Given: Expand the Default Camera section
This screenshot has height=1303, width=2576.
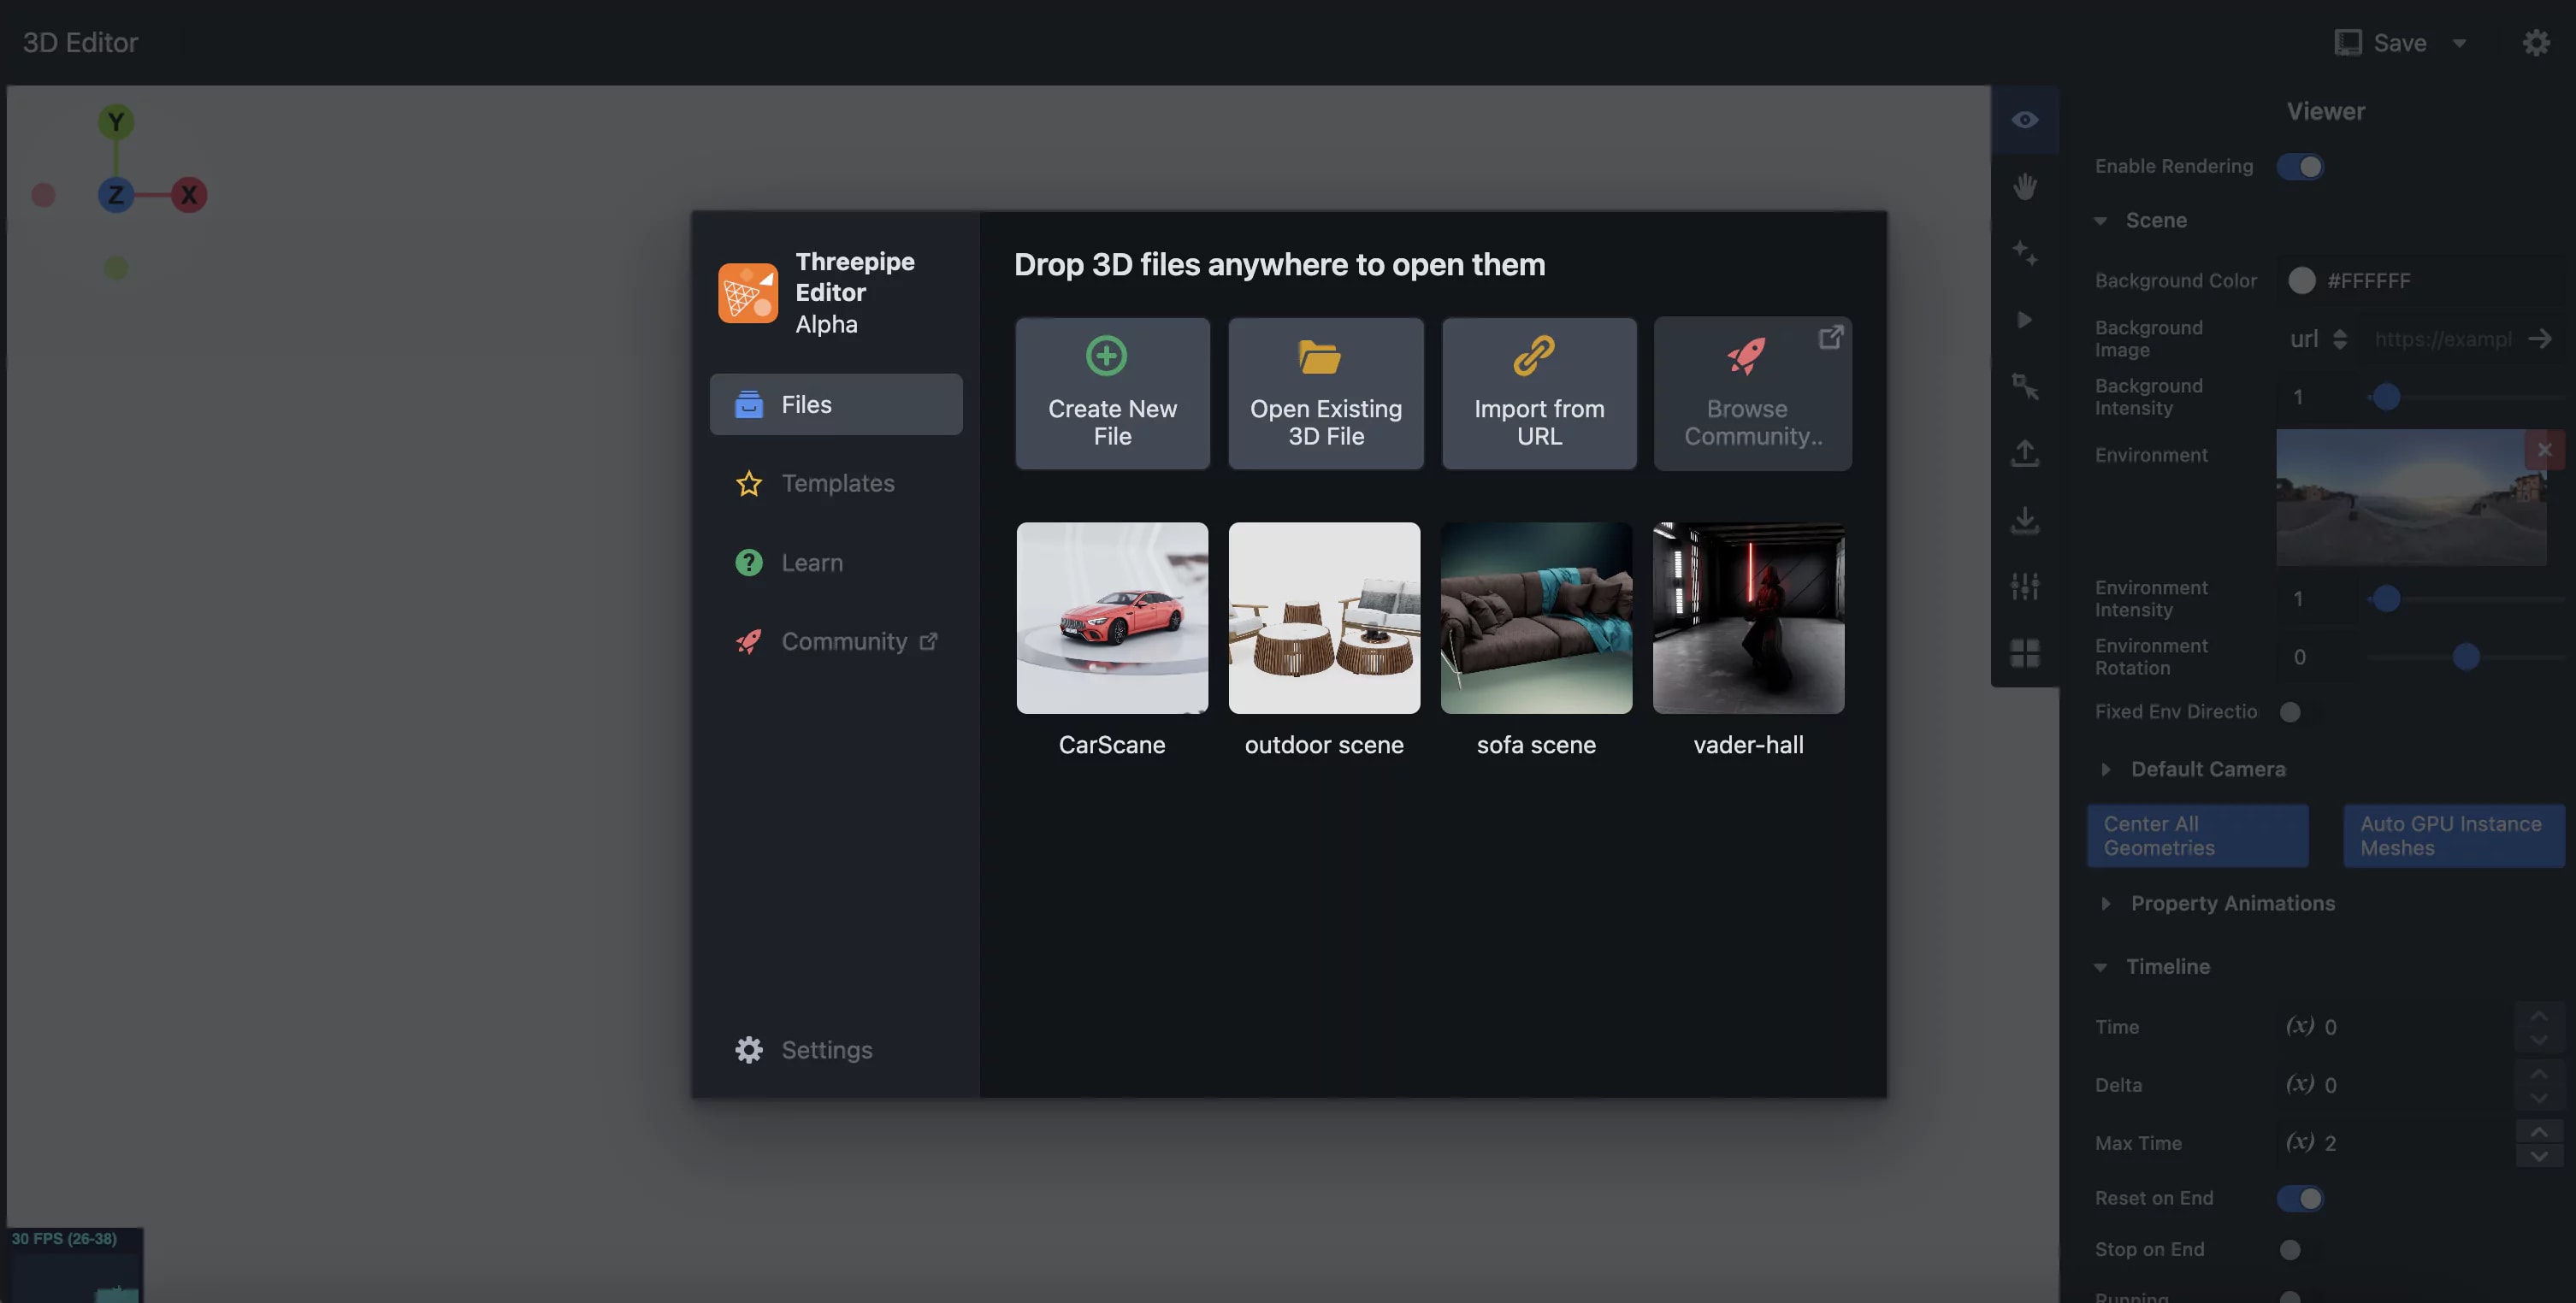Looking at the screenshot, I should pos(2105,769).
